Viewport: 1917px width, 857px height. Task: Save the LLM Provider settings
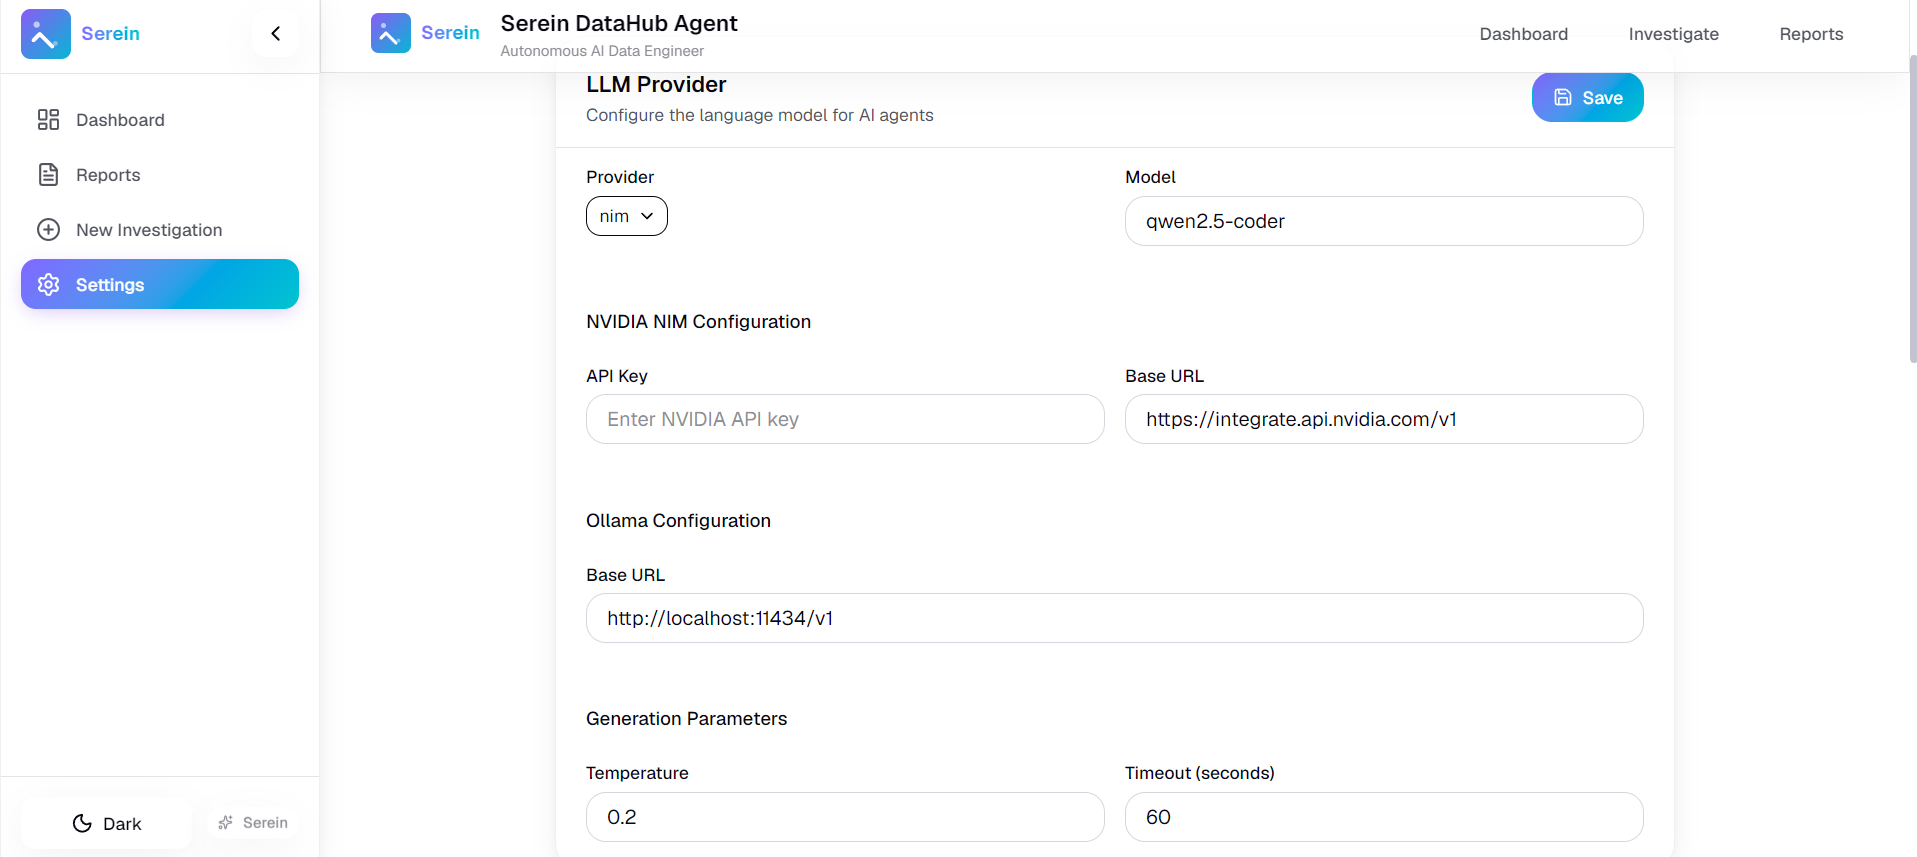(1588, 98)
